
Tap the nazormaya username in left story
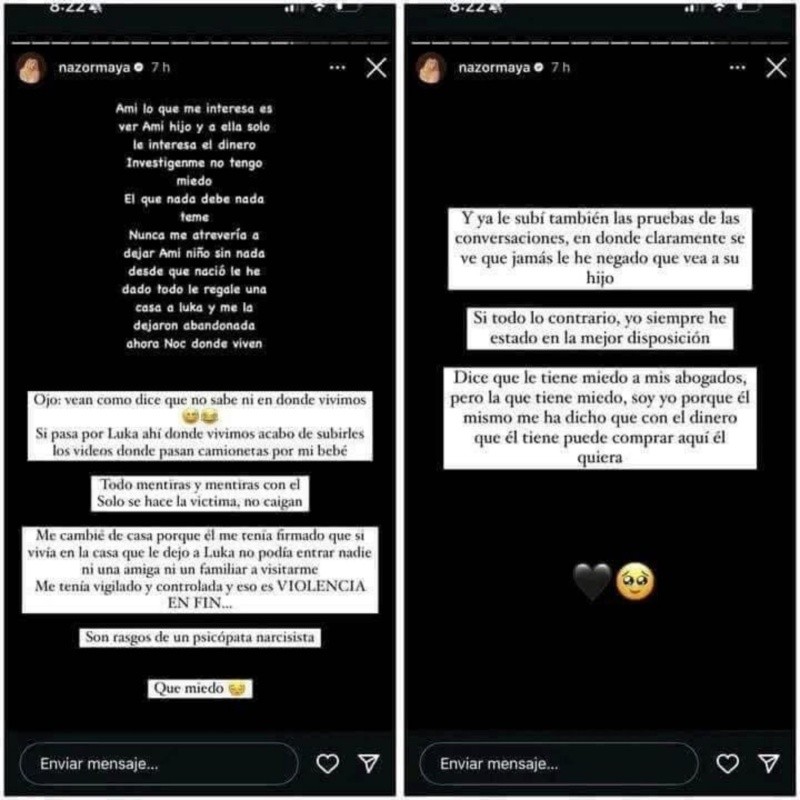(94, 67)
